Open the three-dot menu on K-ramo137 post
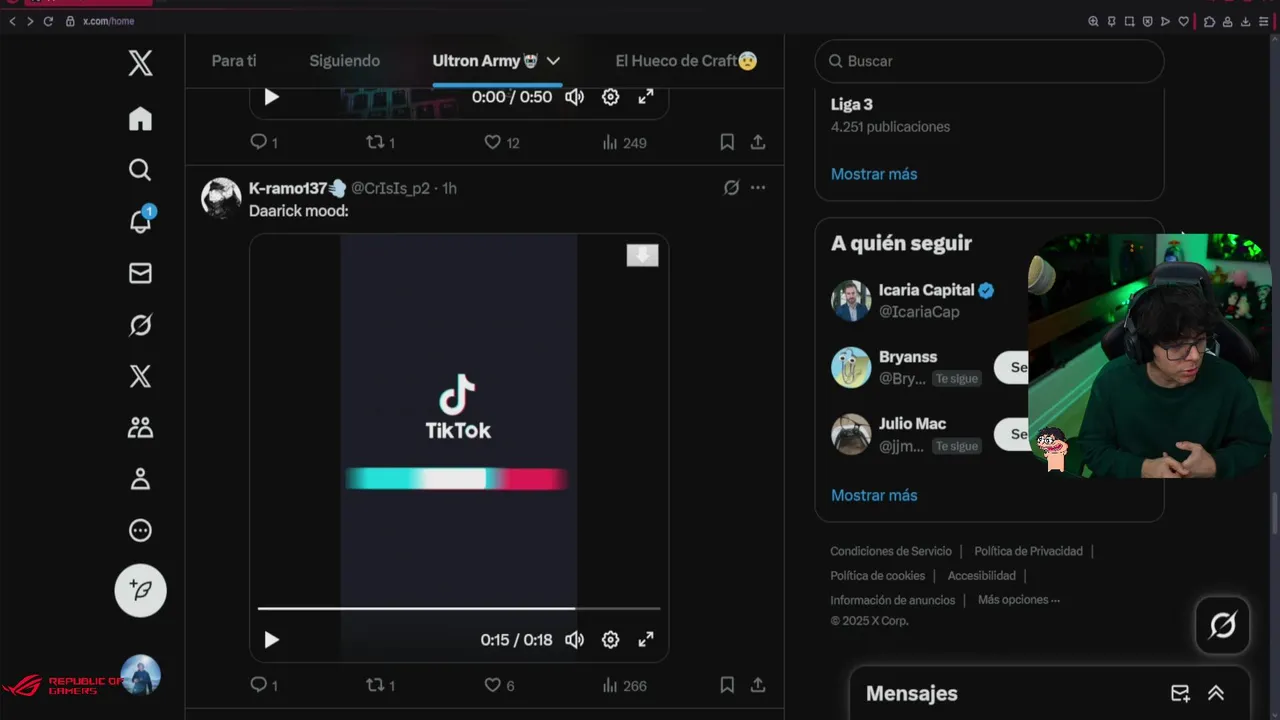 coord(758,188)
